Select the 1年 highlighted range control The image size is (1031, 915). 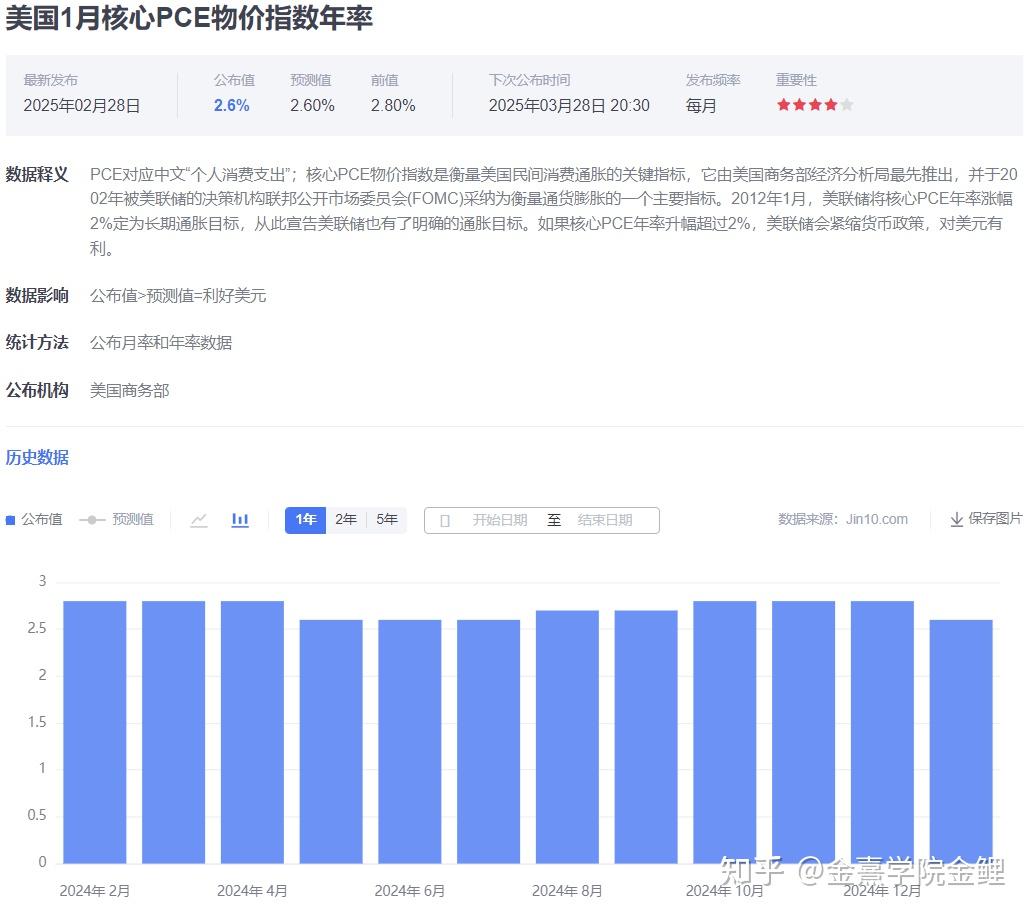tap(306, 519)
